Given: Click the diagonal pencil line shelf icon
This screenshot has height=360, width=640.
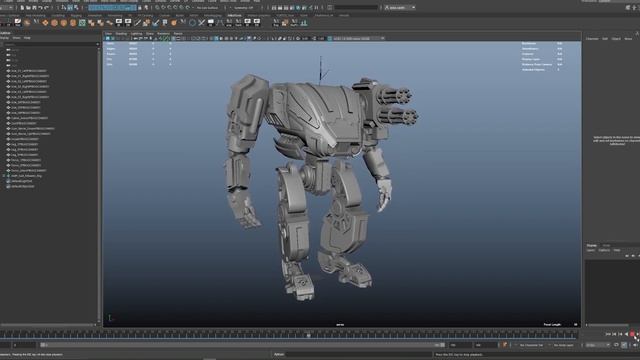Looking at the screenshot, I should [138, 23].
